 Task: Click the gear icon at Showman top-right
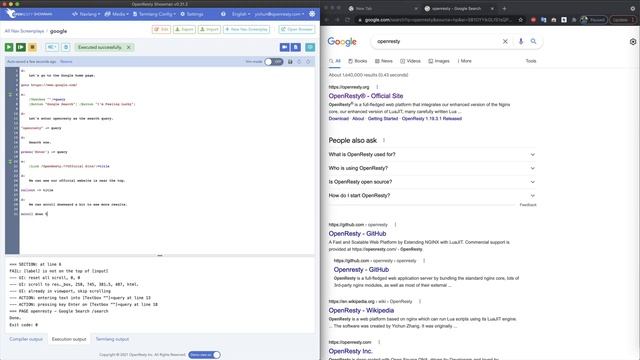(312, 14)
